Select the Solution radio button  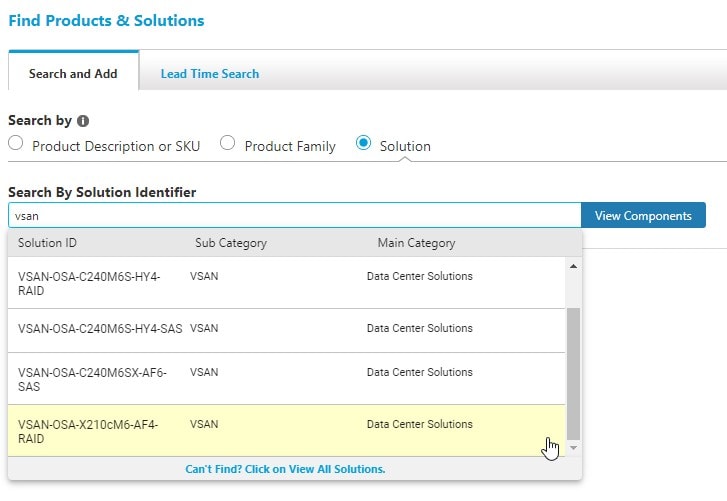pyautogui.click(x=364, y=143)
